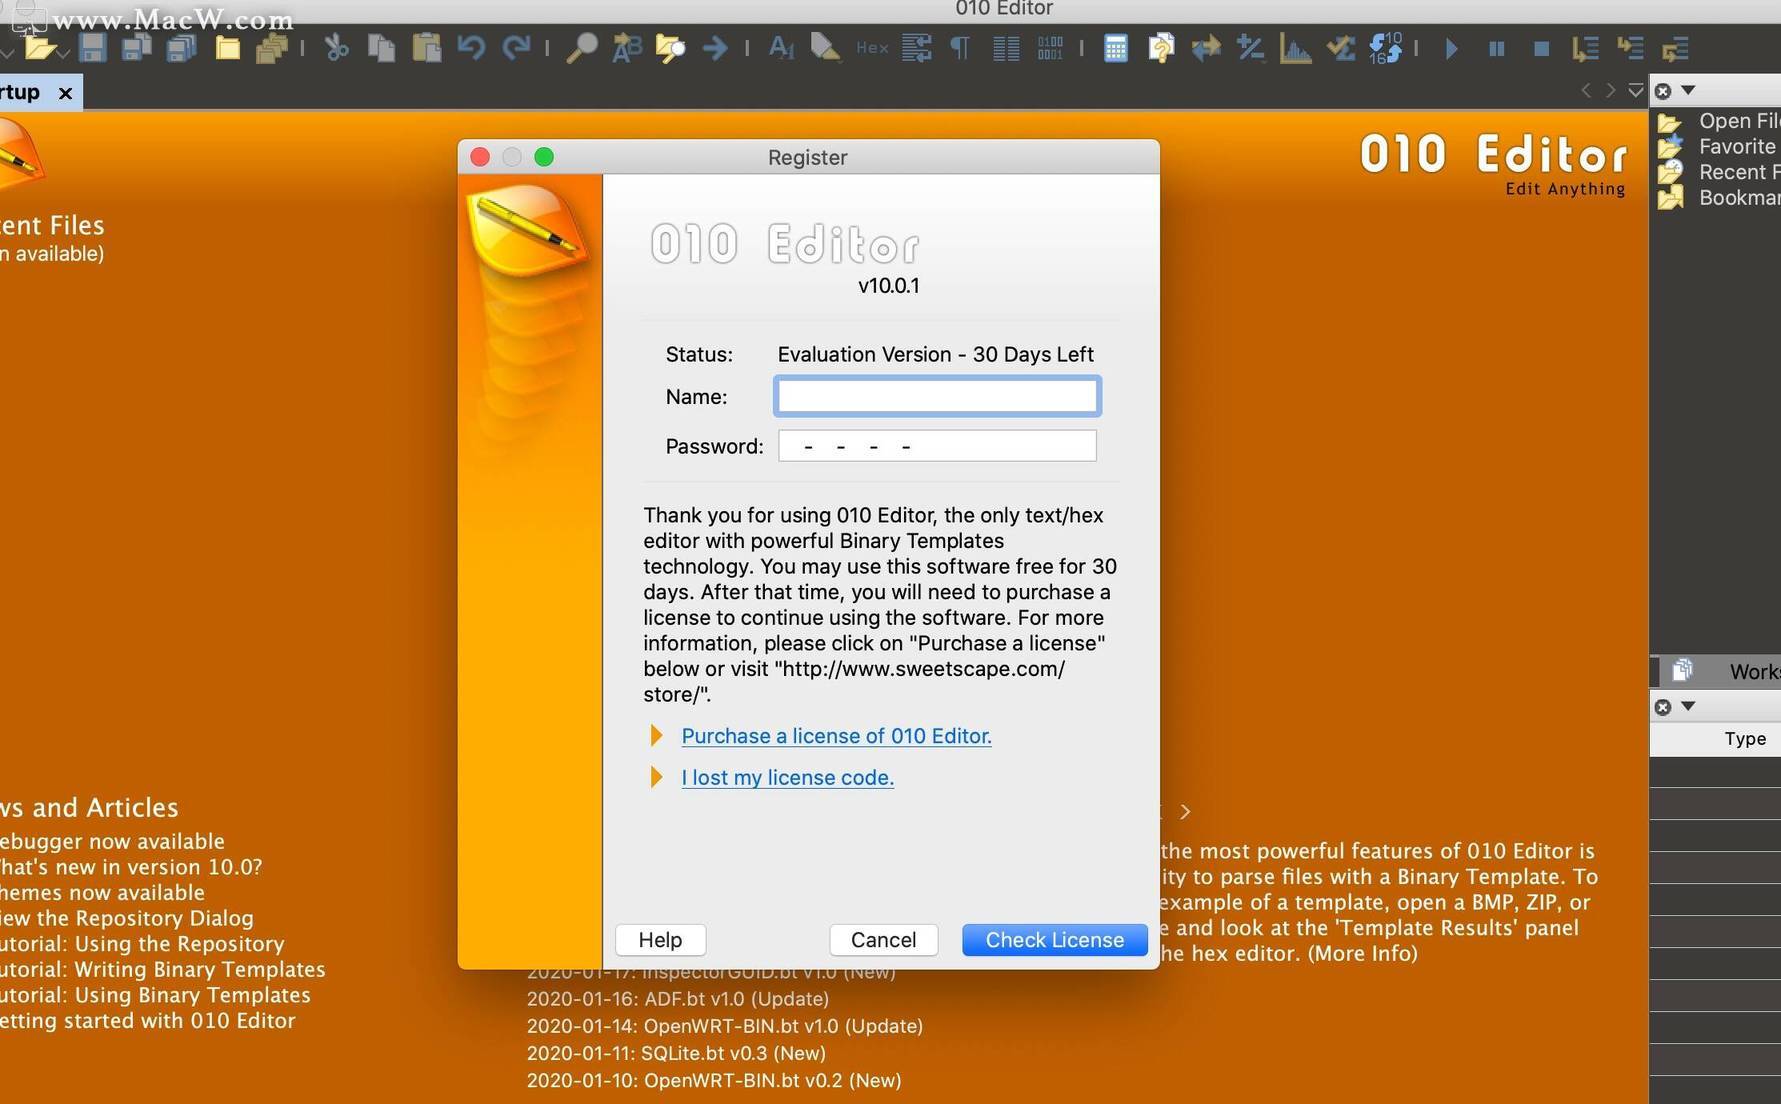
Task: Click the Stop script square icon
Action: click(x=1541, y=48)
